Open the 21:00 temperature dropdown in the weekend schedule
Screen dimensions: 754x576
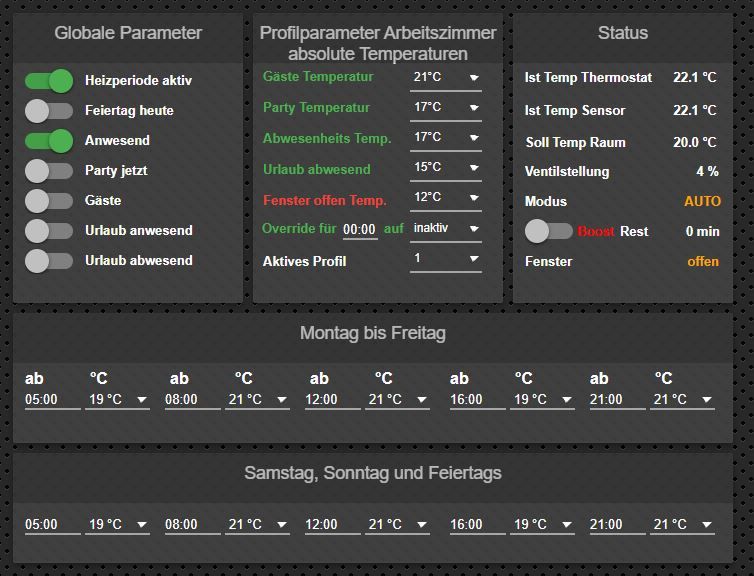(683, 525)
